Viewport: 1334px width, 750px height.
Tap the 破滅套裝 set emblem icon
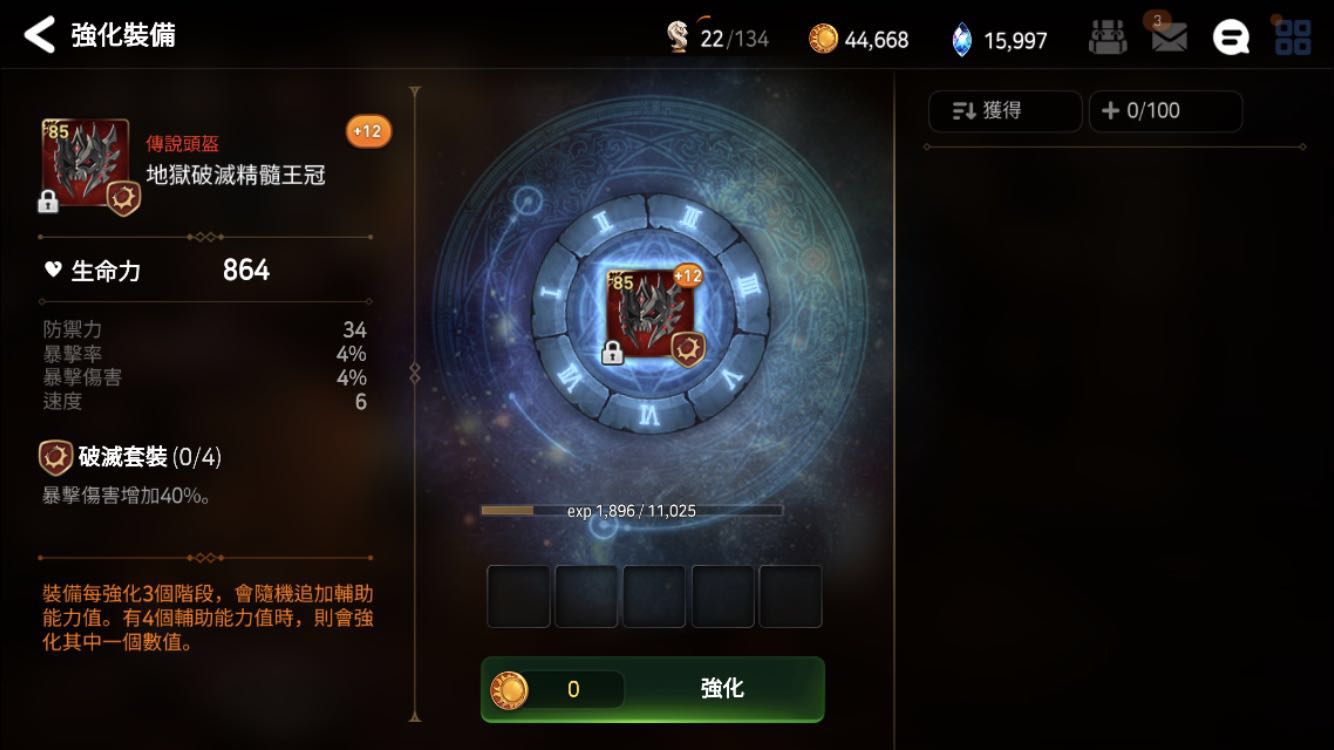click(55, 458)
